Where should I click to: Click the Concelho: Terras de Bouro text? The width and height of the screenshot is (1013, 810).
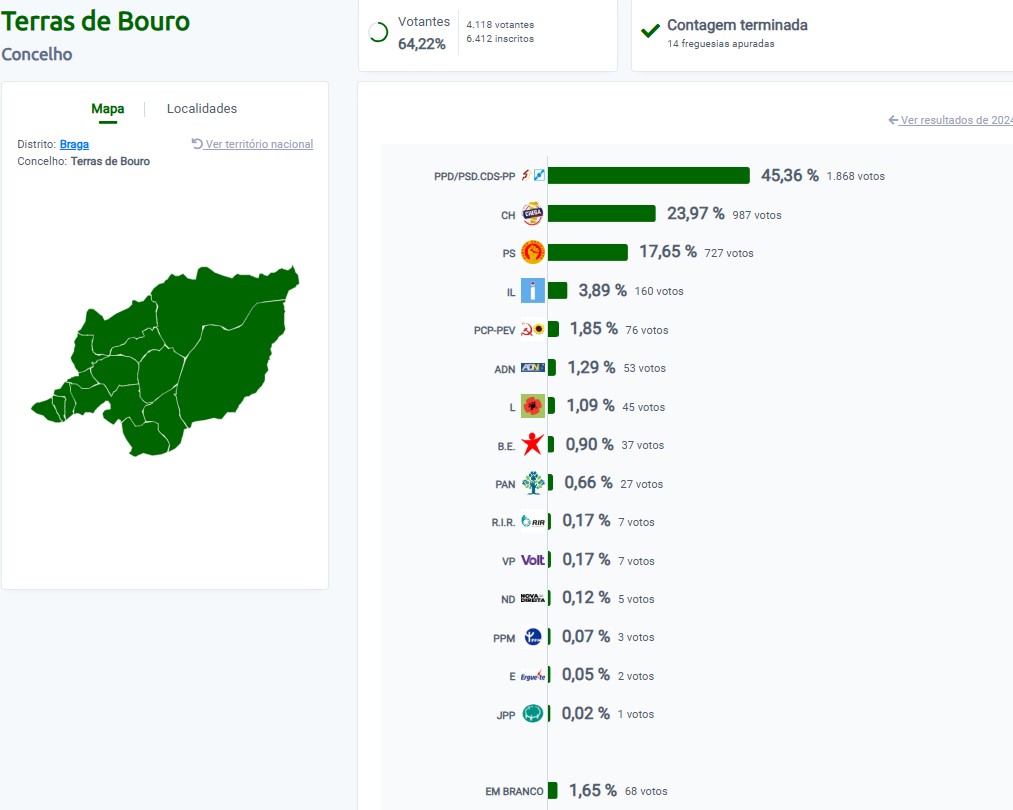point(83,161)
